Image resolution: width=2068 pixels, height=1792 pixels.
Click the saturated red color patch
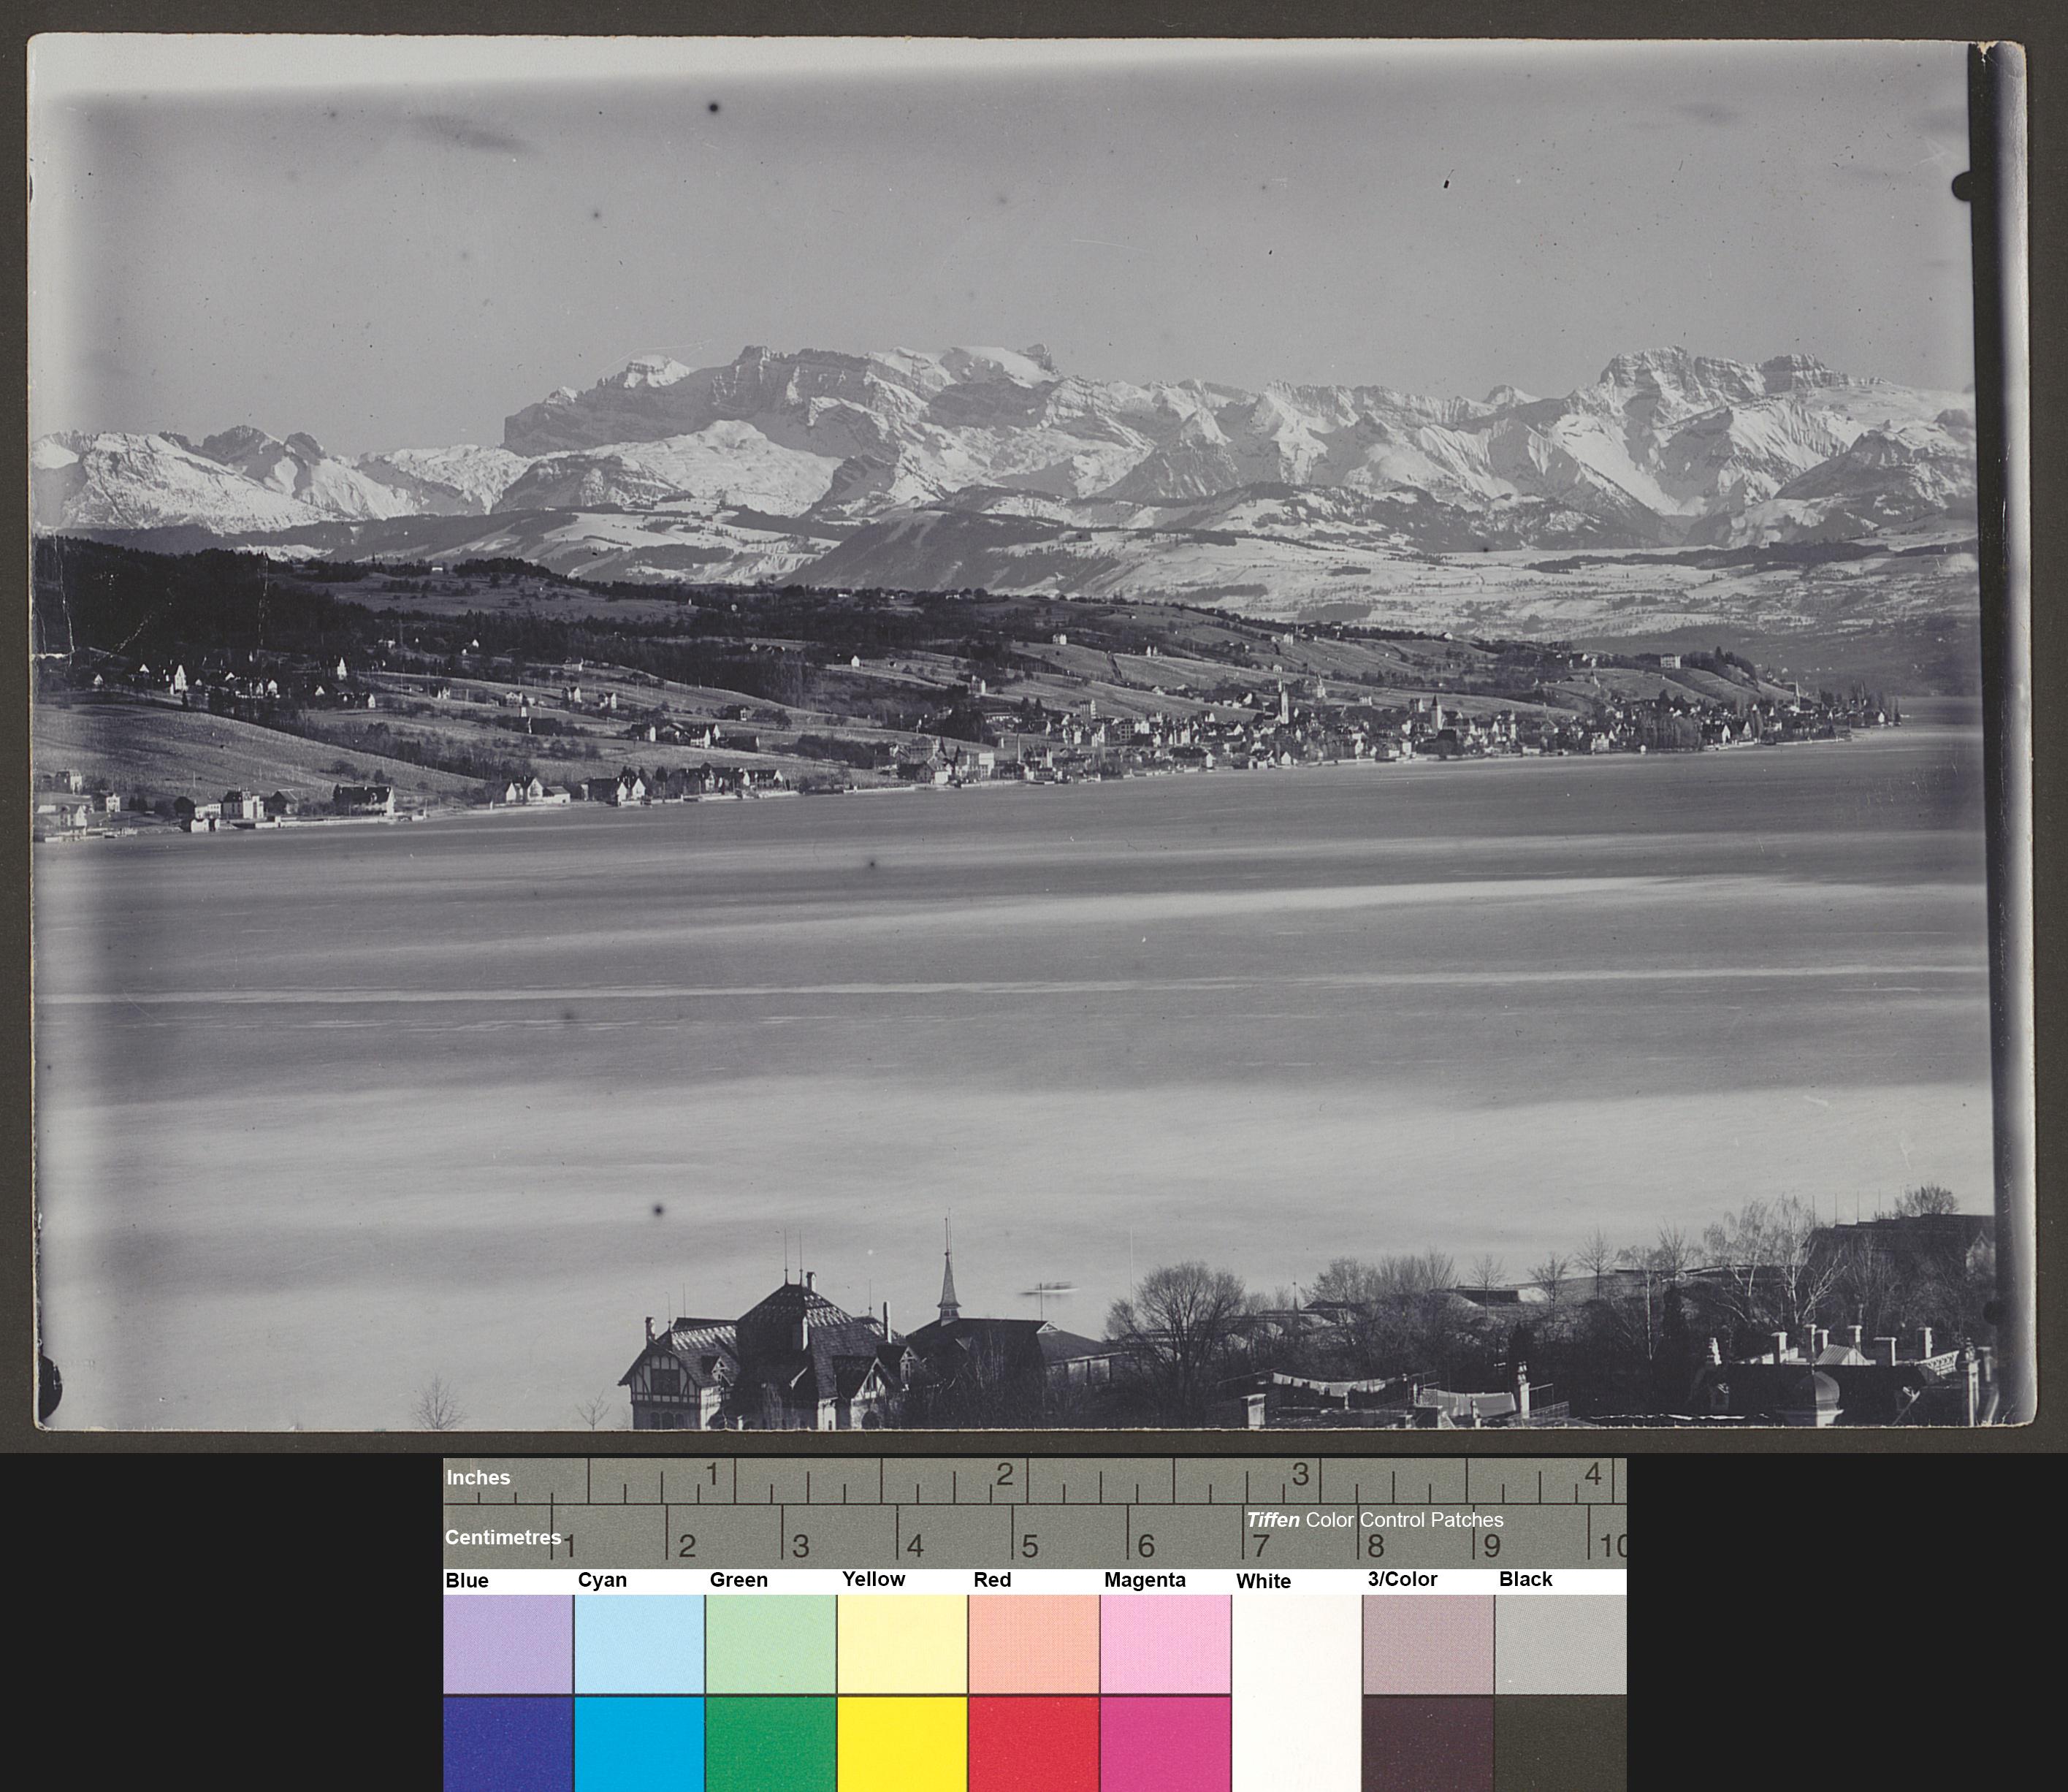coord(1034,1744)
